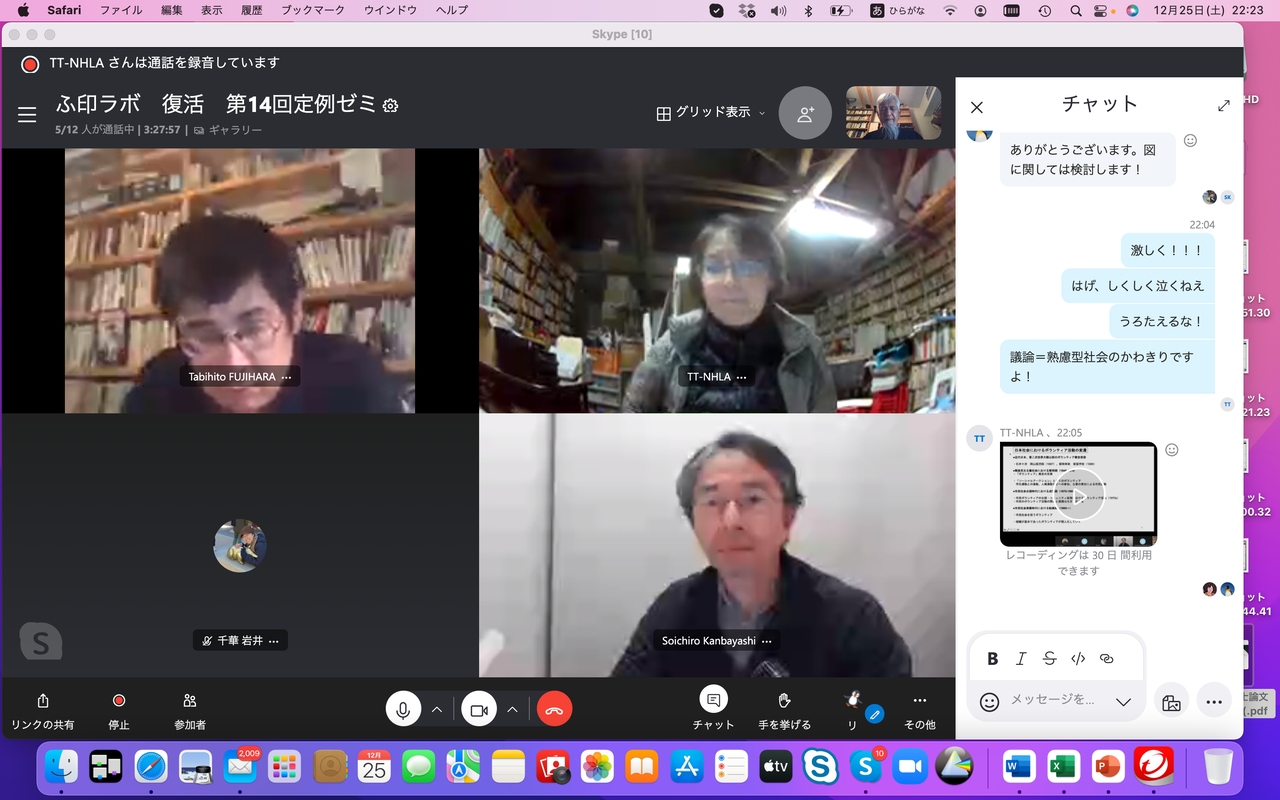Open Siri from the menu bar
This screenshot has height=800, width=1280.
1132,10
